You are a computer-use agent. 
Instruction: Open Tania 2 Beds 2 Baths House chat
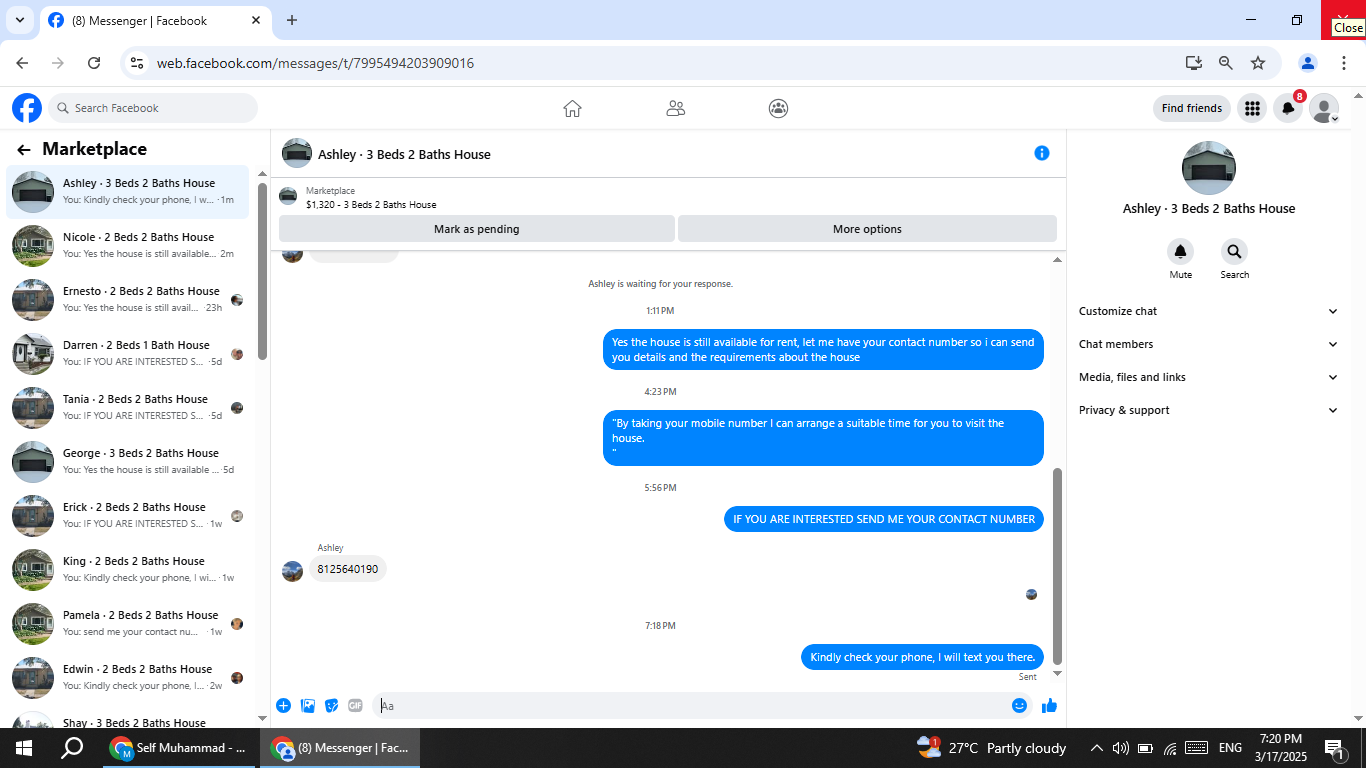tap(128, 407)
